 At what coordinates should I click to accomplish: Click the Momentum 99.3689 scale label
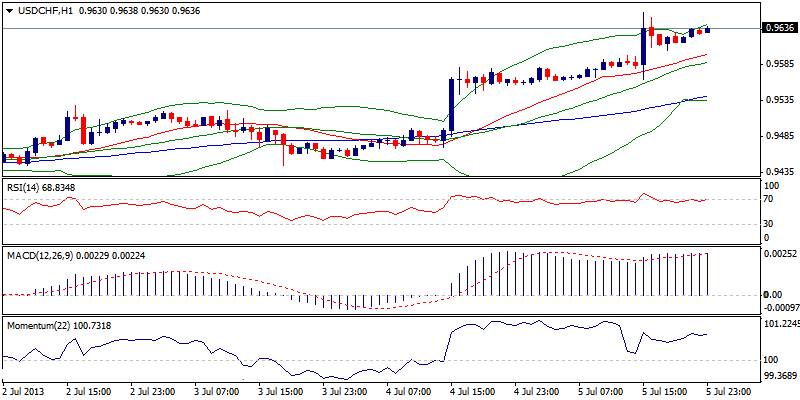click(x=780, y=376)
